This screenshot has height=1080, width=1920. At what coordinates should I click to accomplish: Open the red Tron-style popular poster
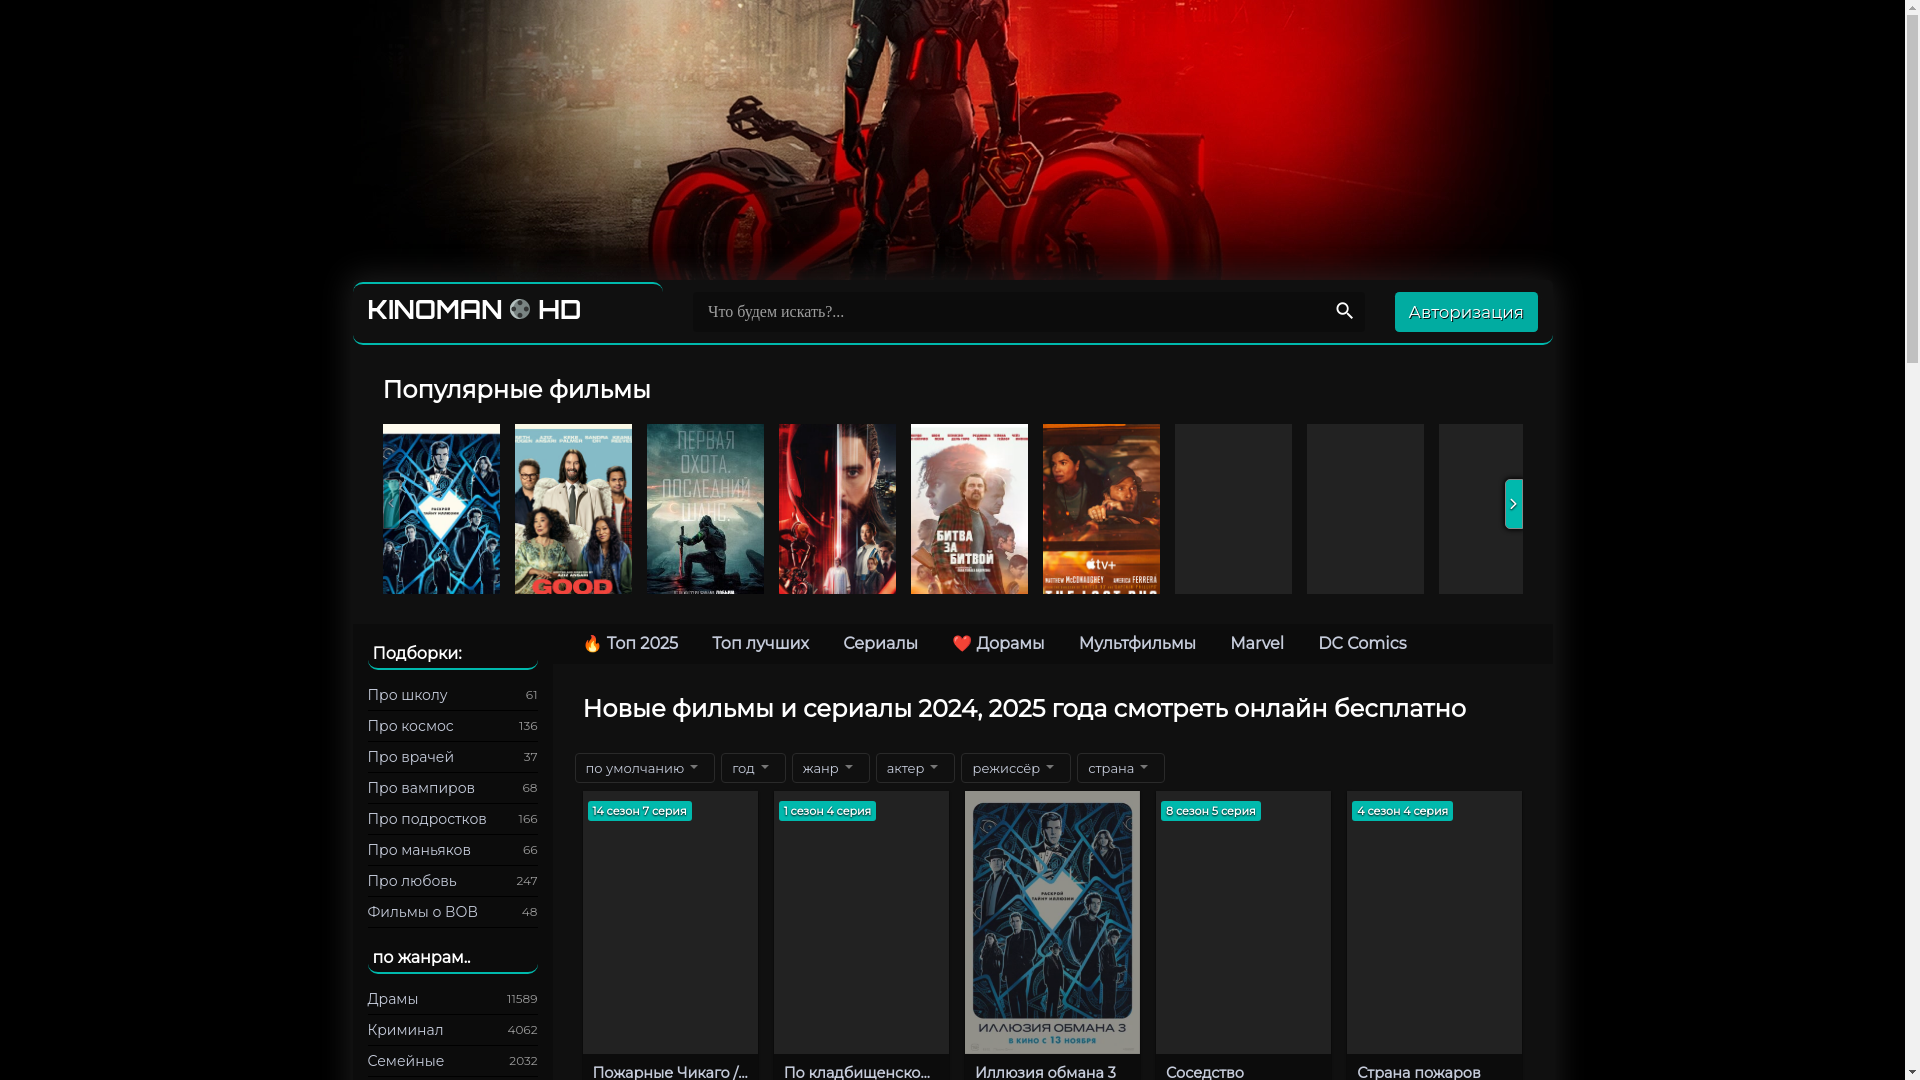[837, 509]
